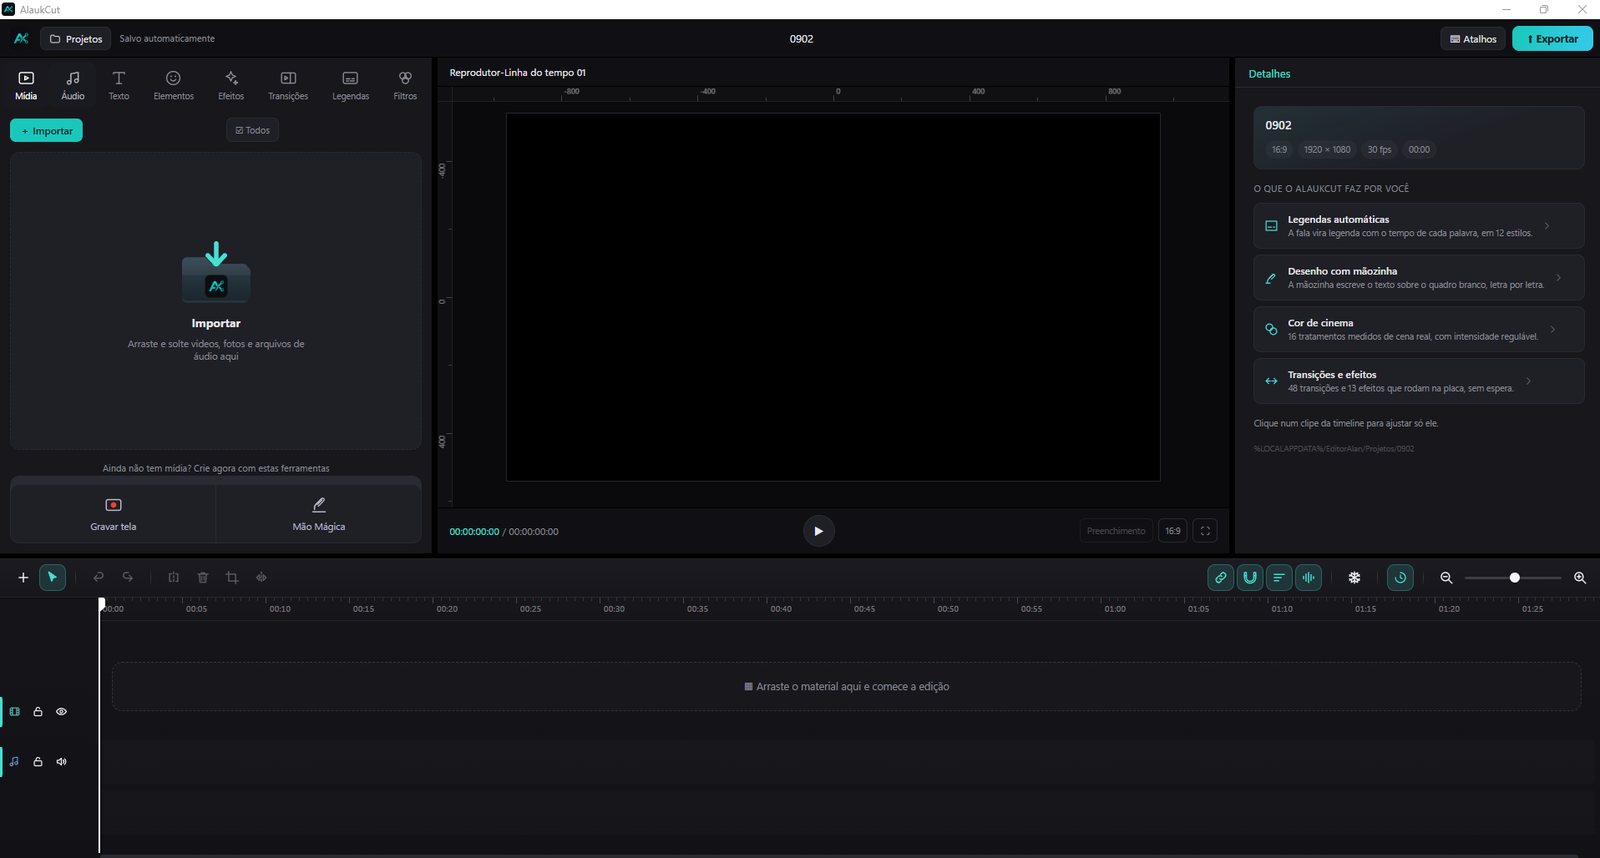Open the Texto tab
The height and width of the screenshot is (858, 1600).
click(119, 85)
